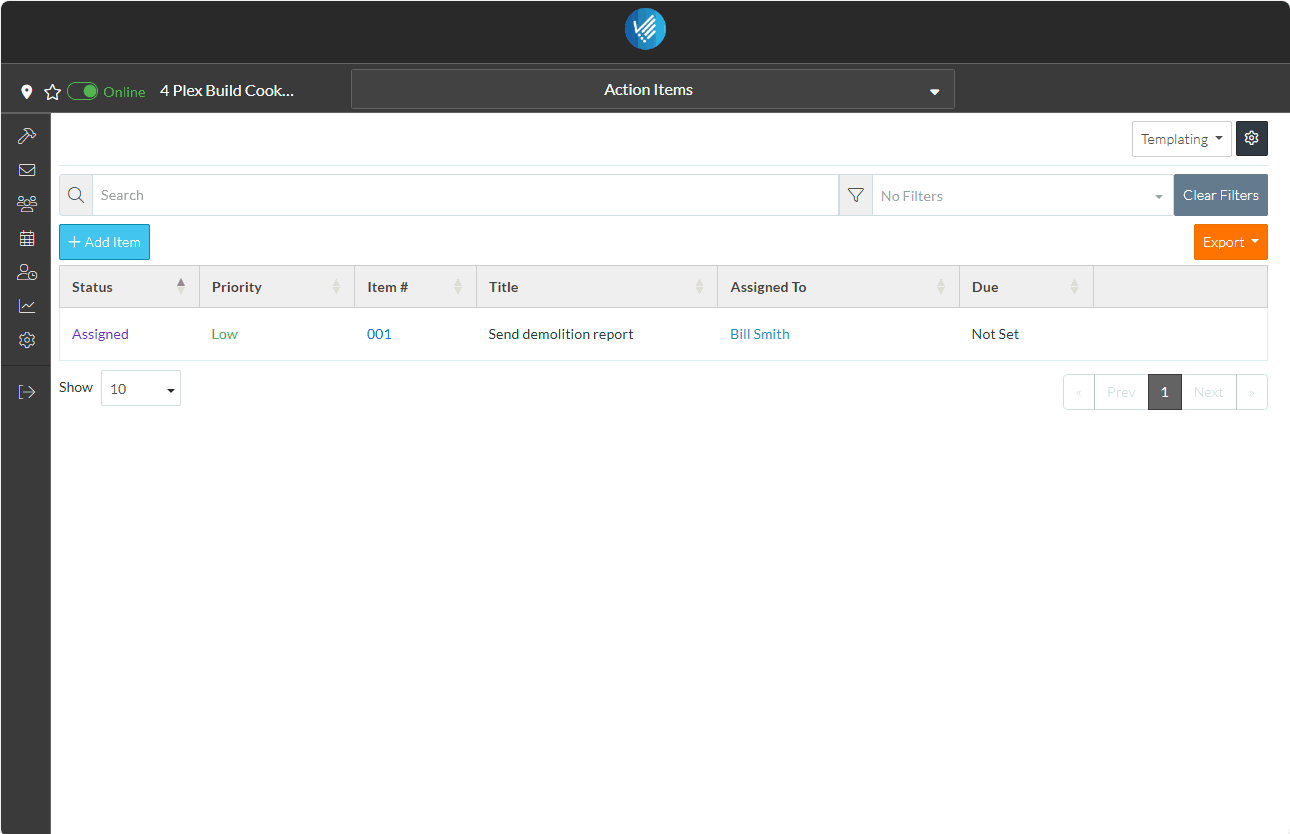Click into the Search field
Image resolution: width=1290 pixels, height=834 pixels.
[465, 195]
